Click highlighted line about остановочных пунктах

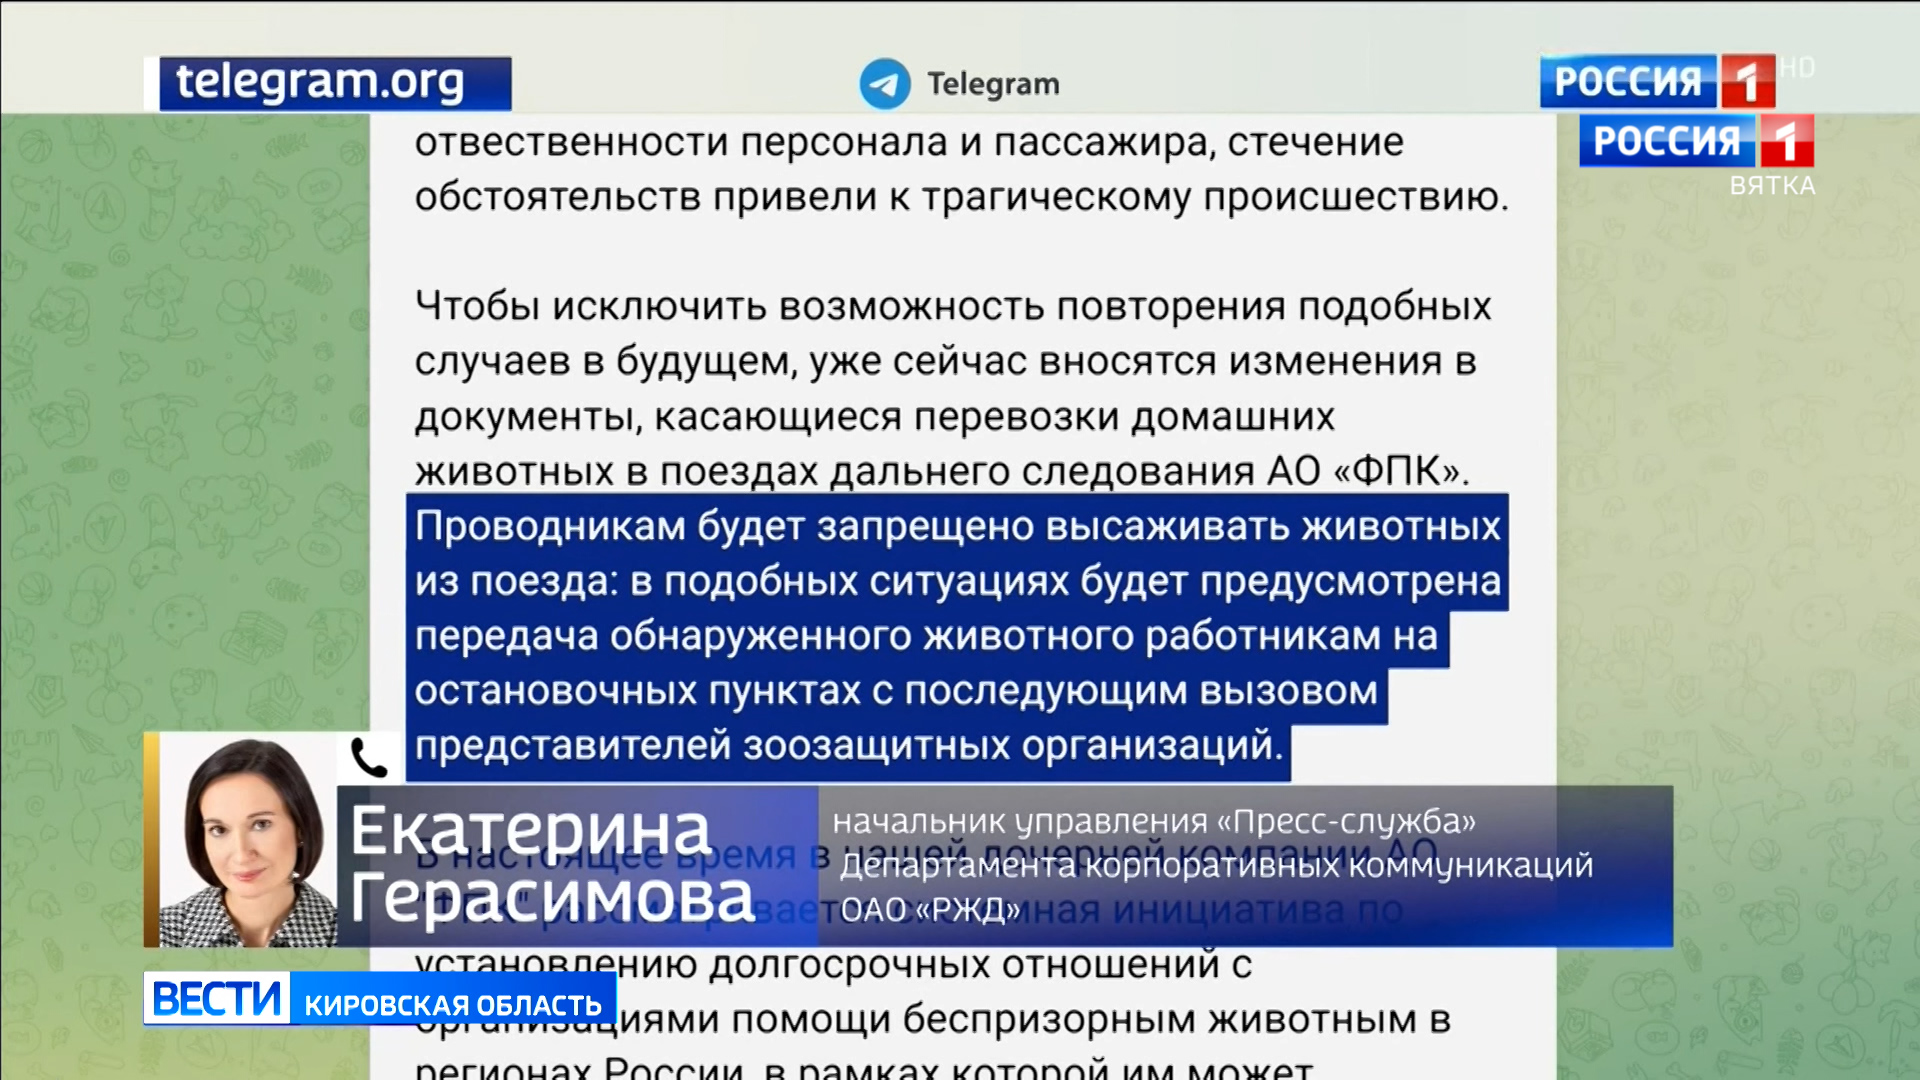pyautogui.click(x=895, y=691)
